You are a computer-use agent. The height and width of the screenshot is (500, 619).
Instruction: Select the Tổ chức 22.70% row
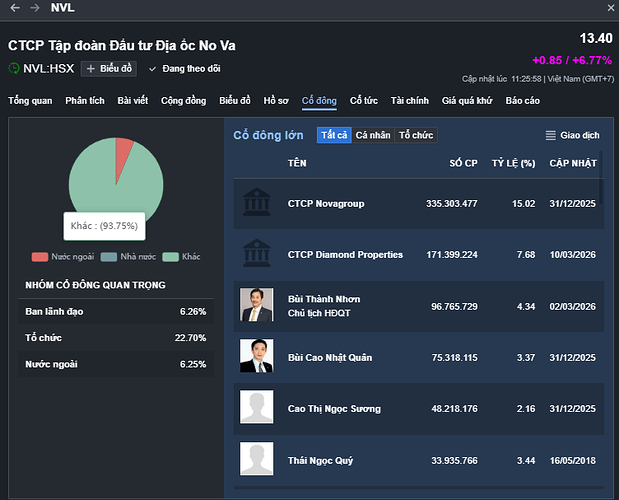(116, 338)
